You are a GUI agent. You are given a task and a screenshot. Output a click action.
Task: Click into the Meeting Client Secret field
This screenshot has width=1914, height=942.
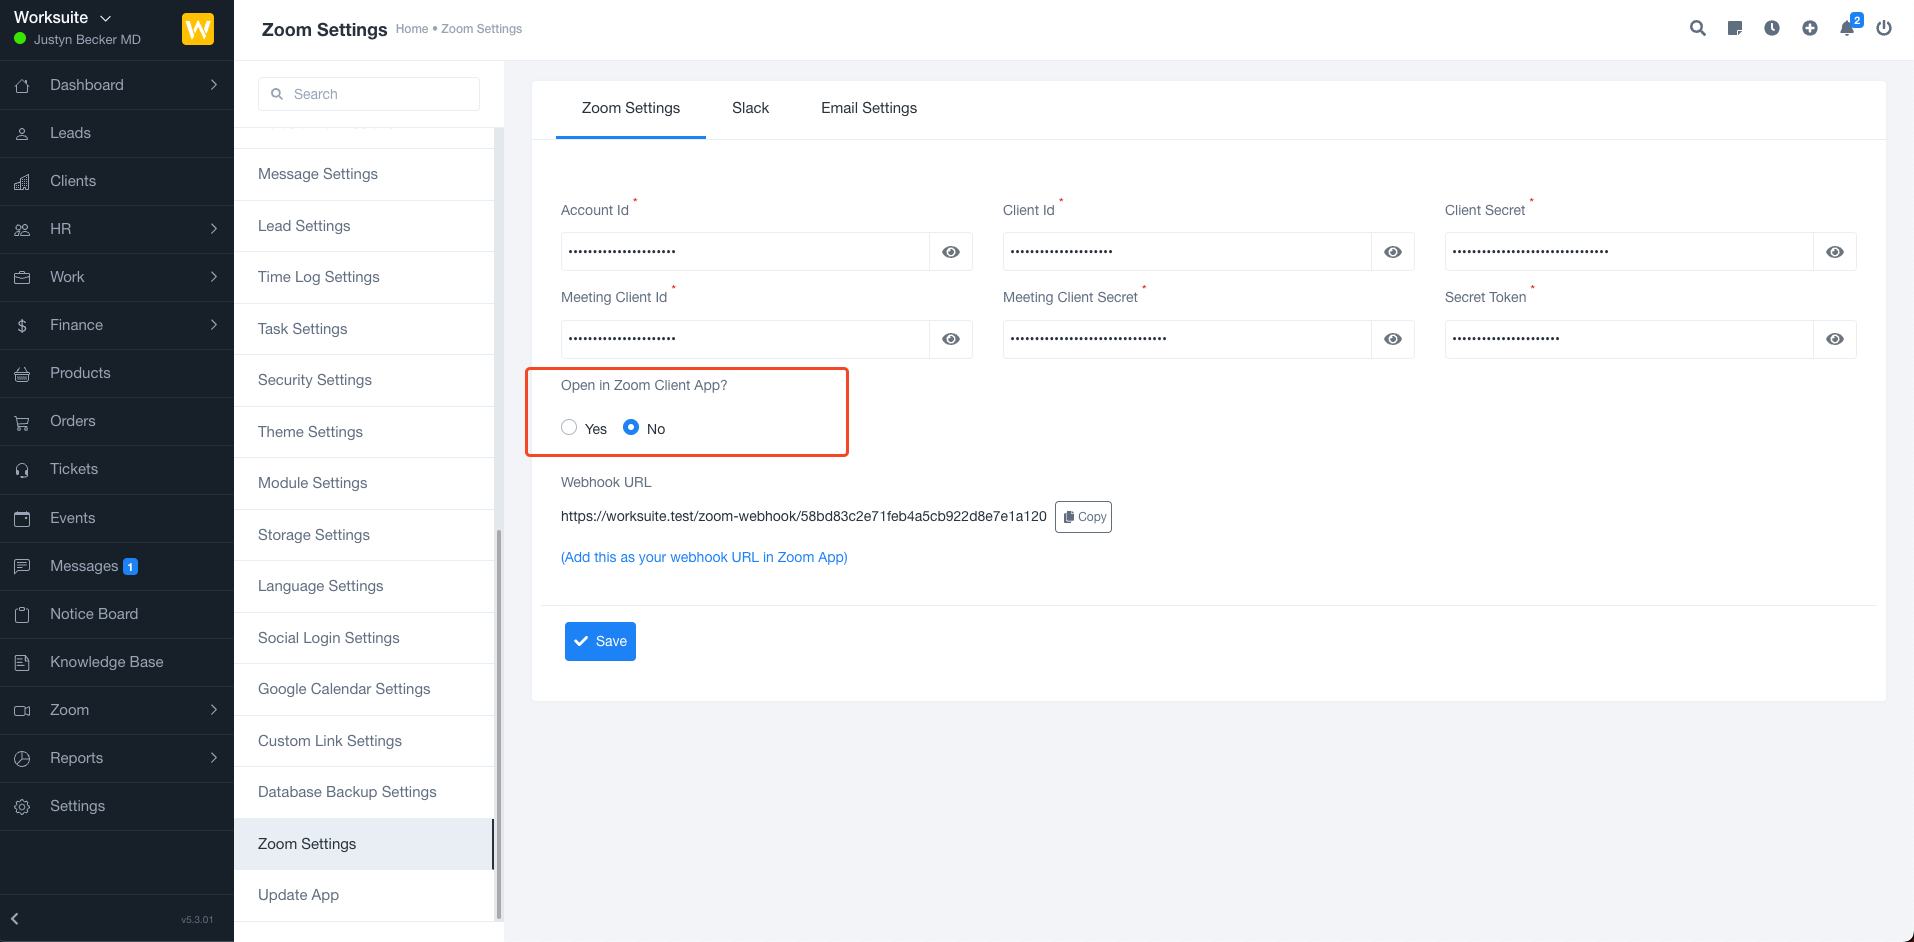(x=1187, y=339)
